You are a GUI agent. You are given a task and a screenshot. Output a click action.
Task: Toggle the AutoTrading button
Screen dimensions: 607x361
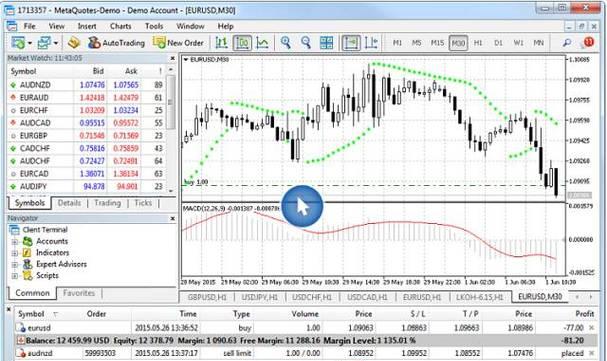tap(116, 43)
